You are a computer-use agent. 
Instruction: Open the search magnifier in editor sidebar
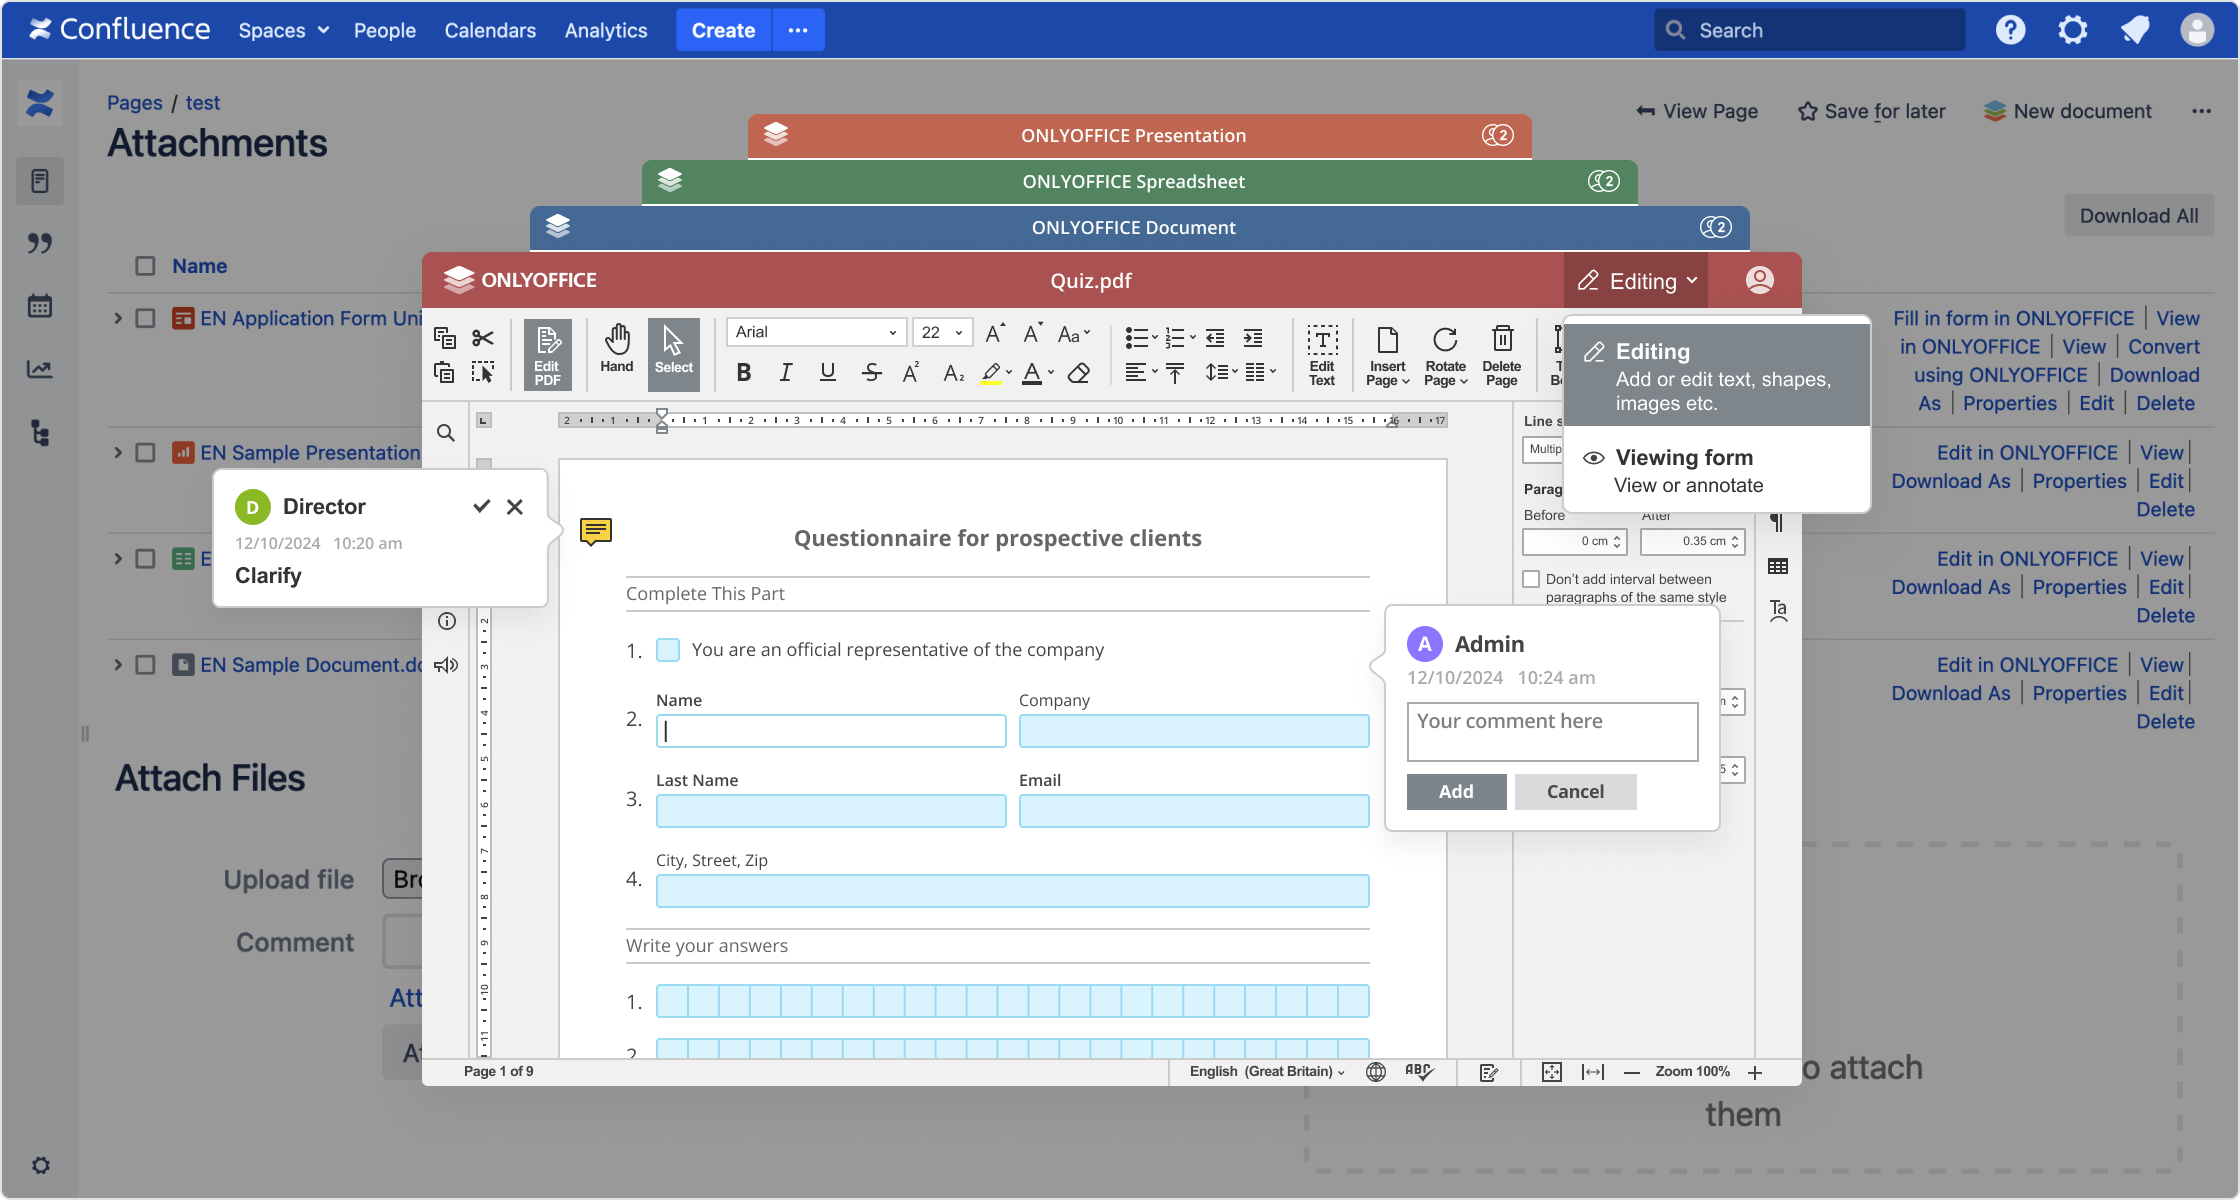(x=446, y=433)
